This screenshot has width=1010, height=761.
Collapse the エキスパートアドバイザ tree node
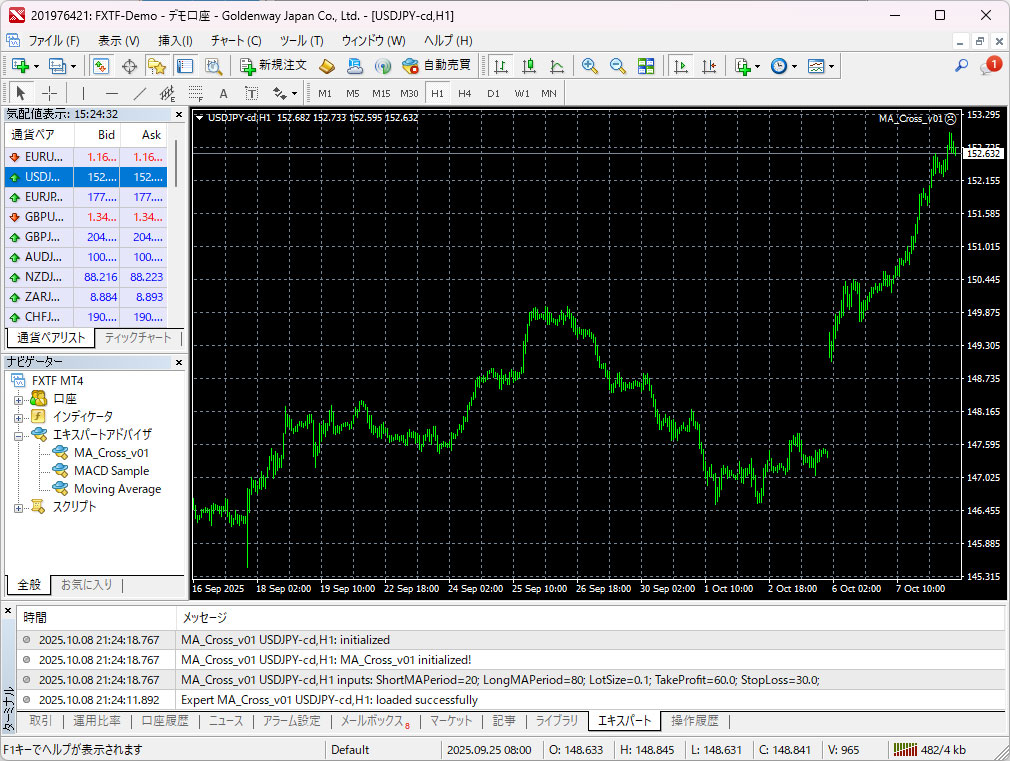coord(19,435)
